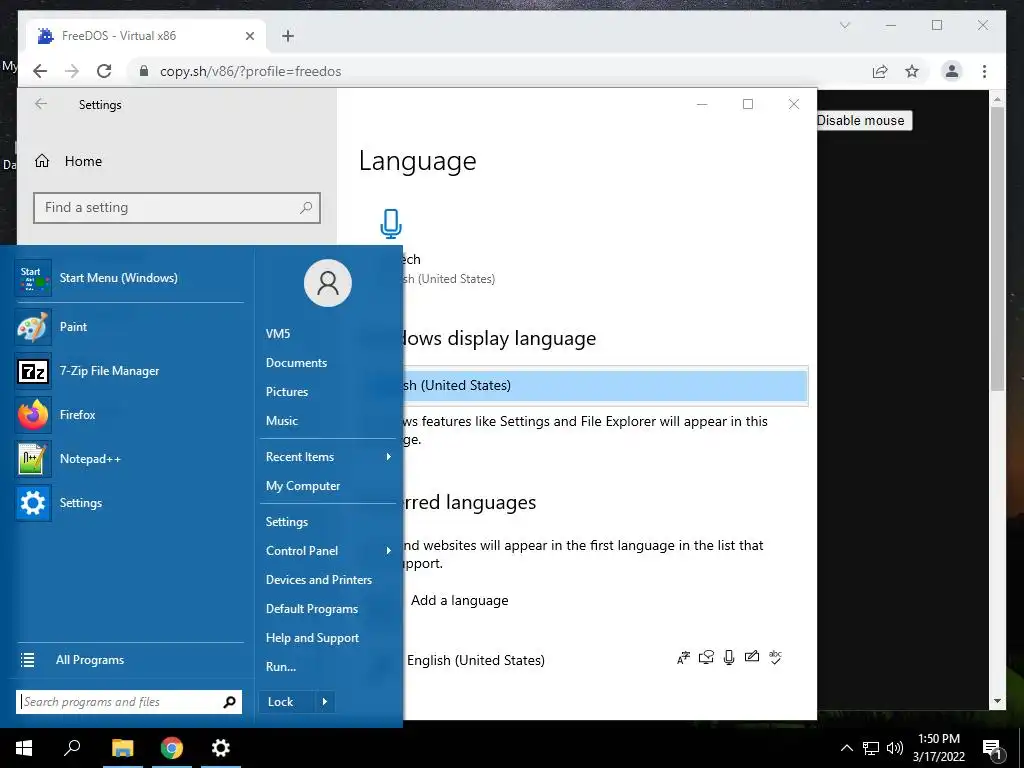
Task: Click the user avatar picture
Action: coord(328,283)
